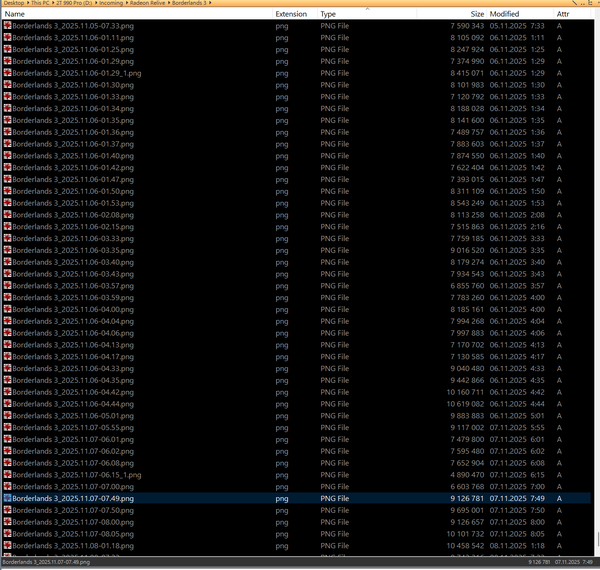Expand the arrow after Radeon Relive in breadcrumb

click(169, 3)
